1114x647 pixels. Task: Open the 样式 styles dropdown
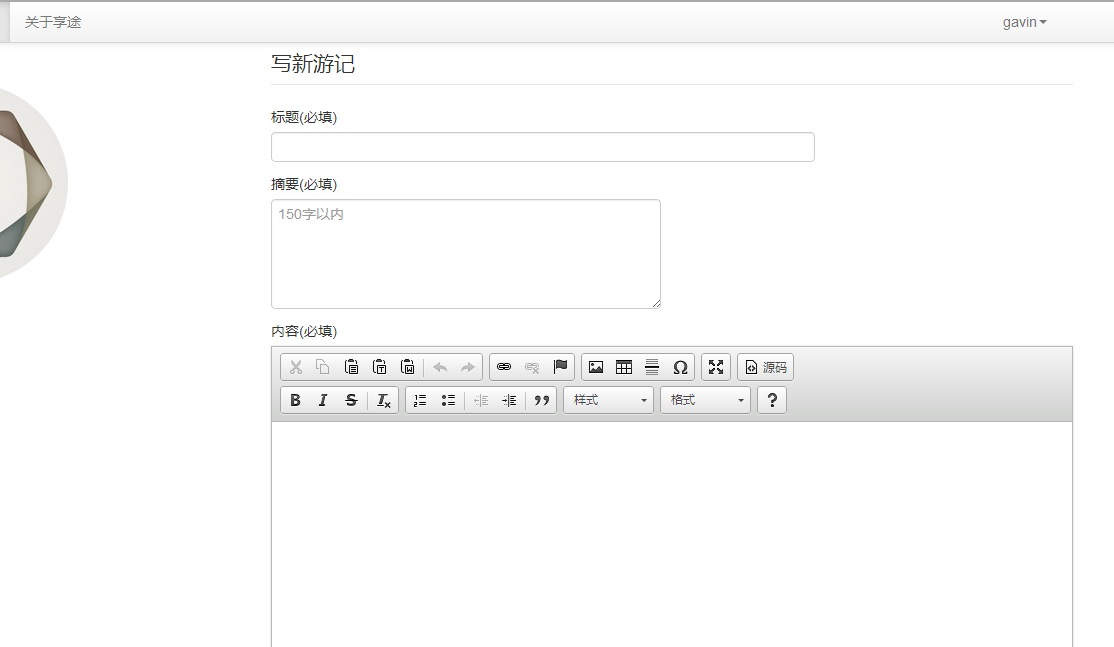(x=608, y=400)
